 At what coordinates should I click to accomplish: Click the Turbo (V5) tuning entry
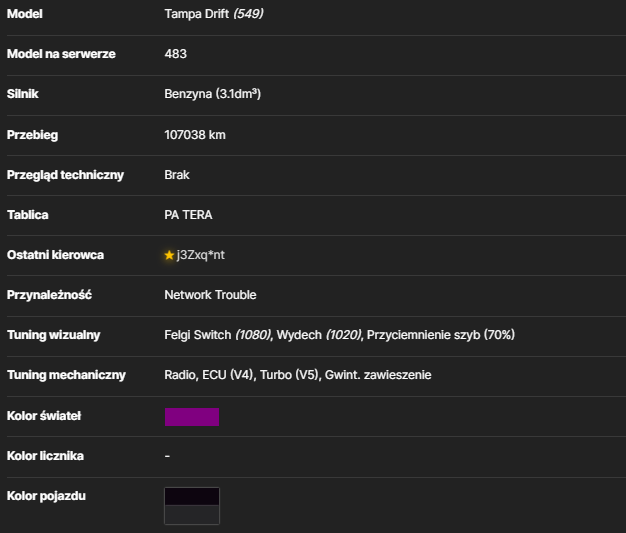click(290, 375)
